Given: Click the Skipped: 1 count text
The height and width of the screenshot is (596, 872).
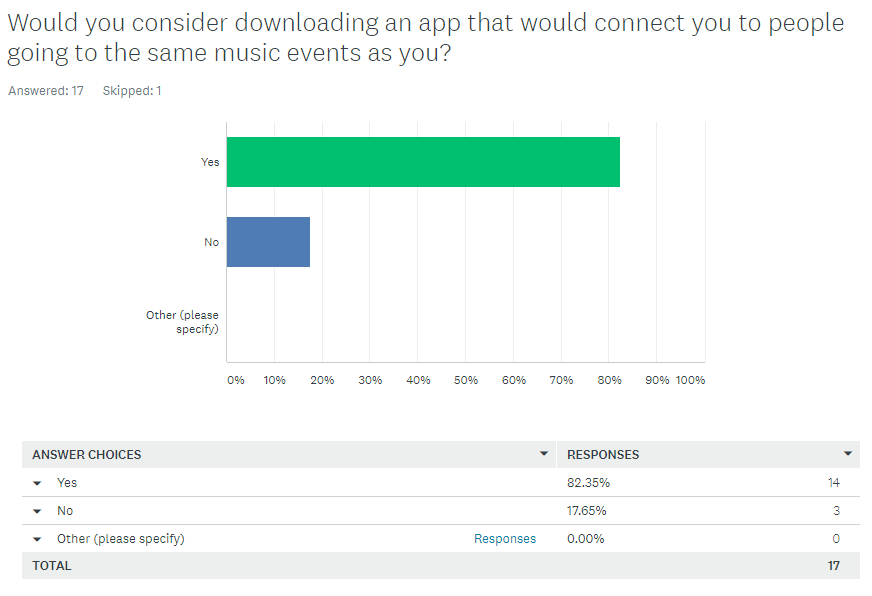Looking at the screenshot, I should point(132,91).
